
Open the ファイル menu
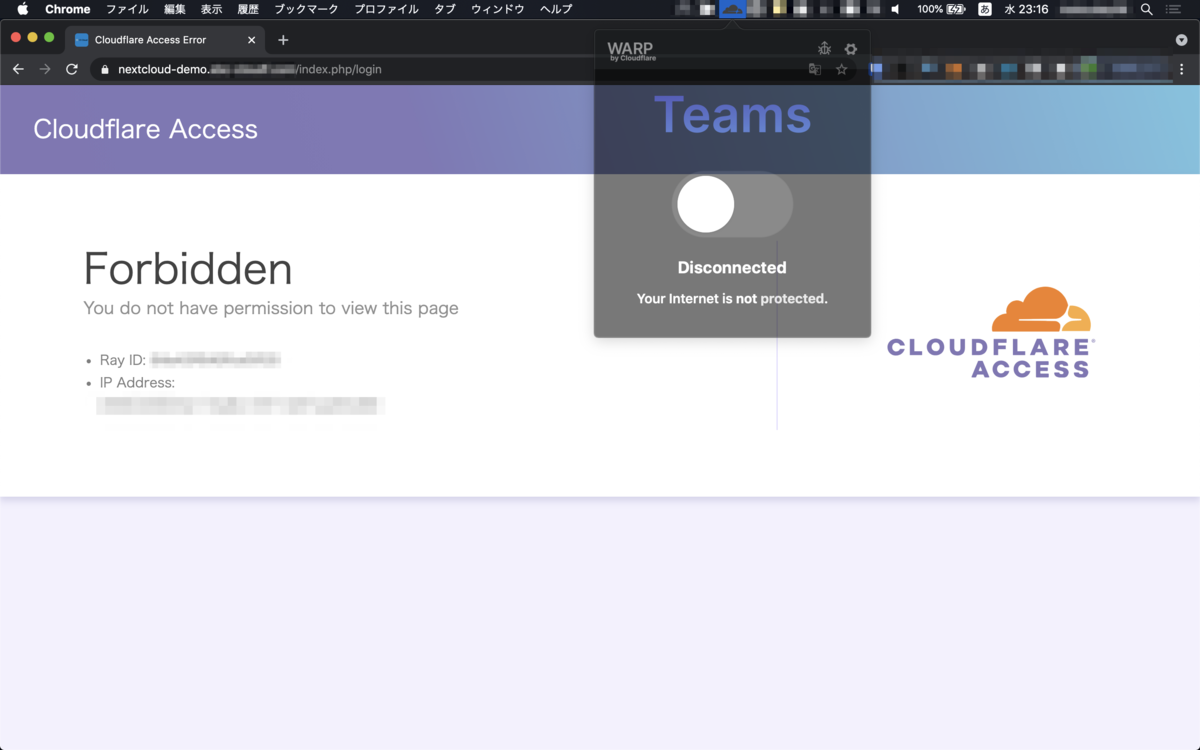(127, 9)
